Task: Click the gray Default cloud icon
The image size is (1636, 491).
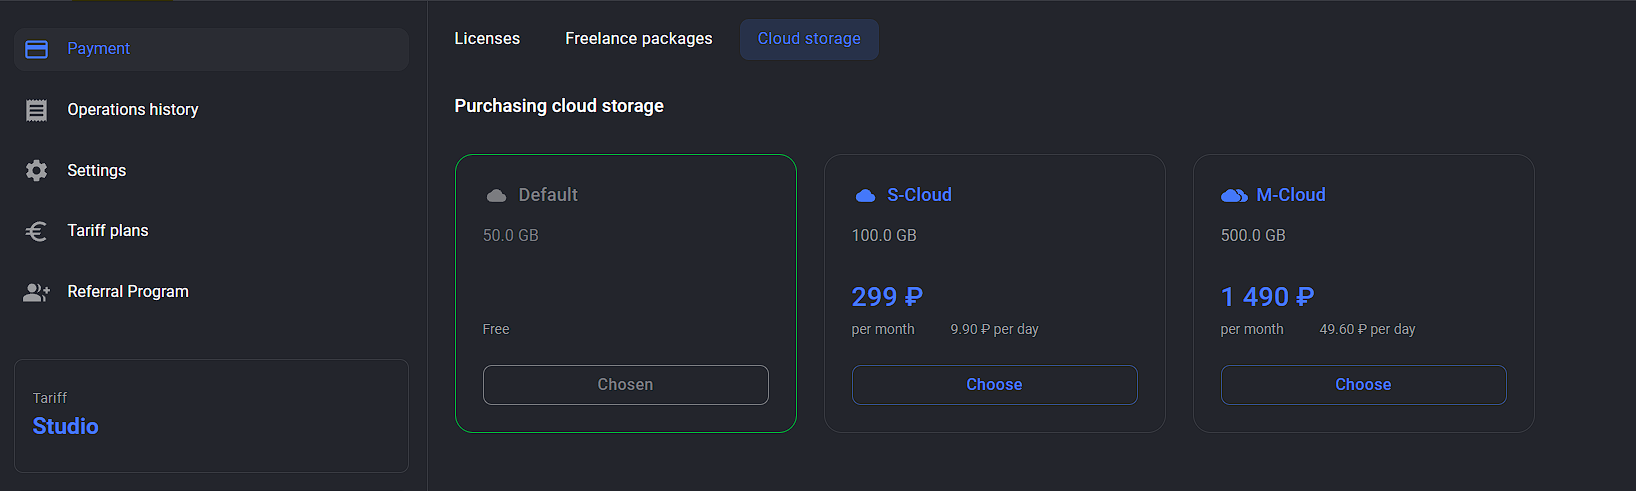Action: pyautogui.click(x=496, y=196)
